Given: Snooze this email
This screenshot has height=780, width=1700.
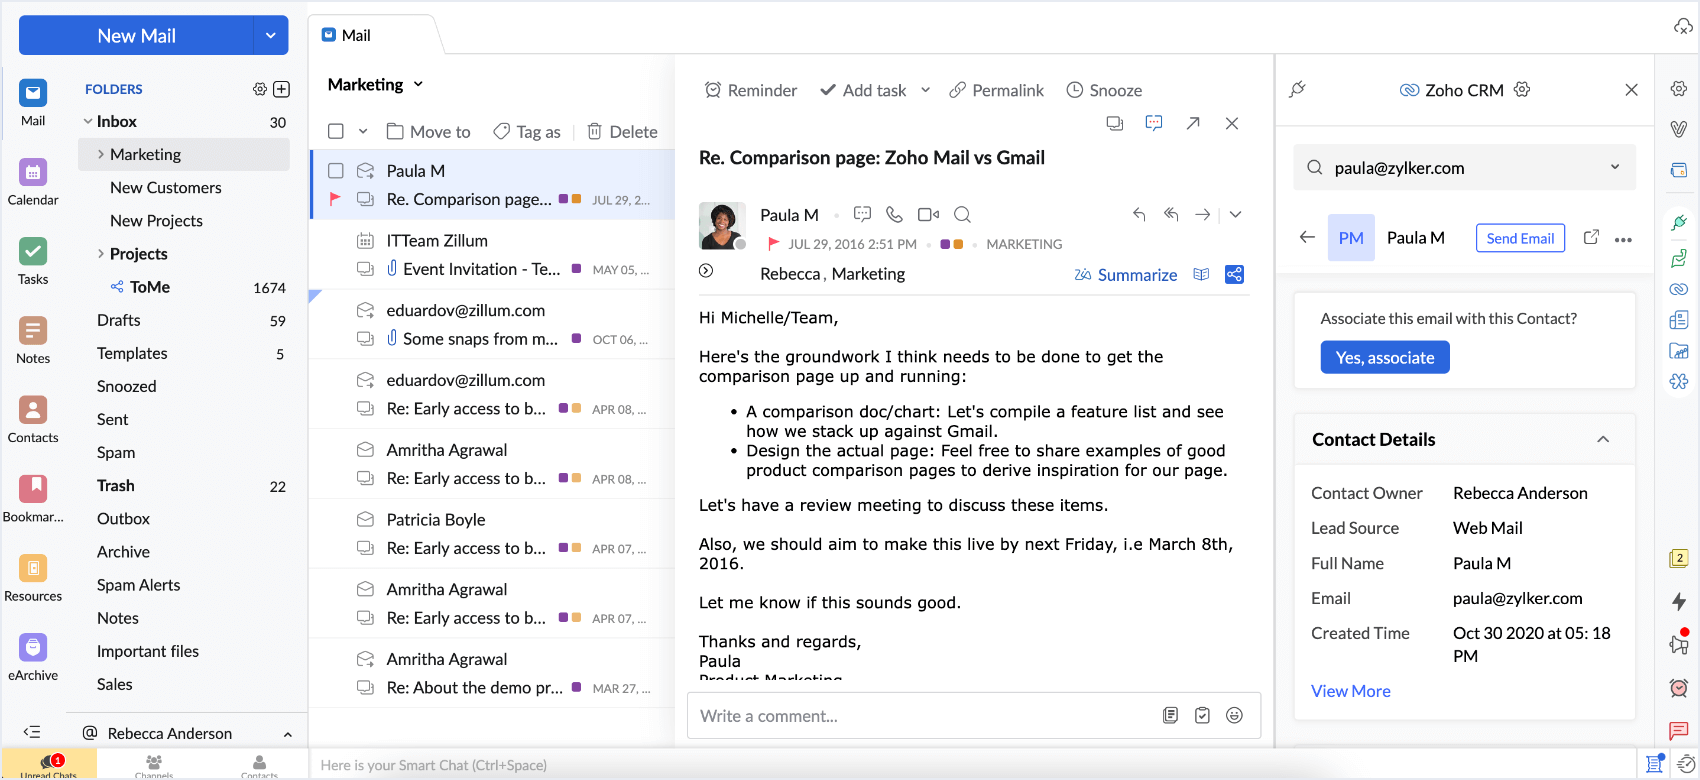Looking at the screenshot, I should (1104, 90).
